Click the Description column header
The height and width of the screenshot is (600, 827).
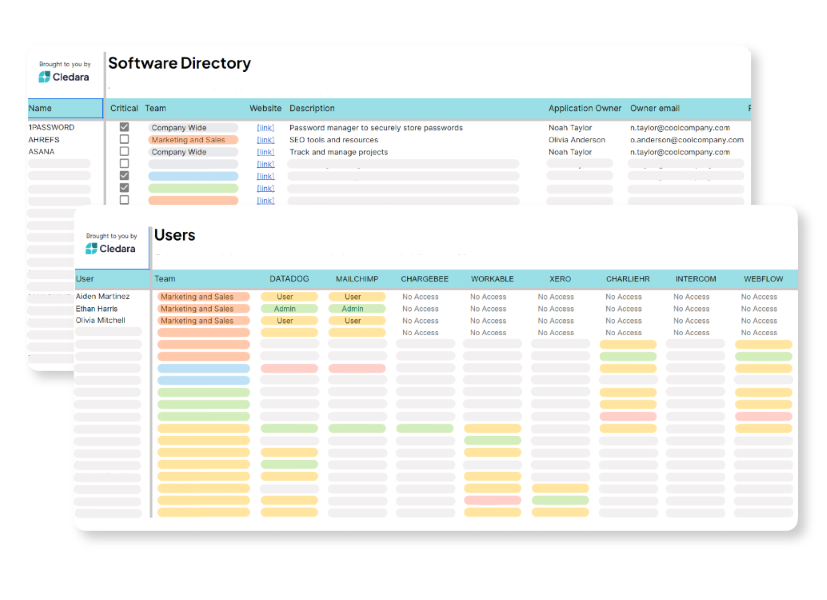coord(312,108)
